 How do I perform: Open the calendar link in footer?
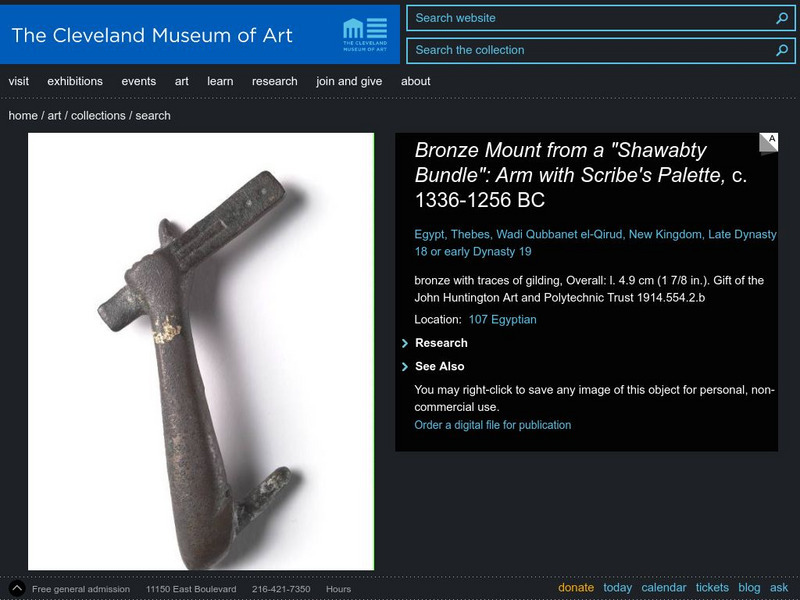click(x=664, y=588)
